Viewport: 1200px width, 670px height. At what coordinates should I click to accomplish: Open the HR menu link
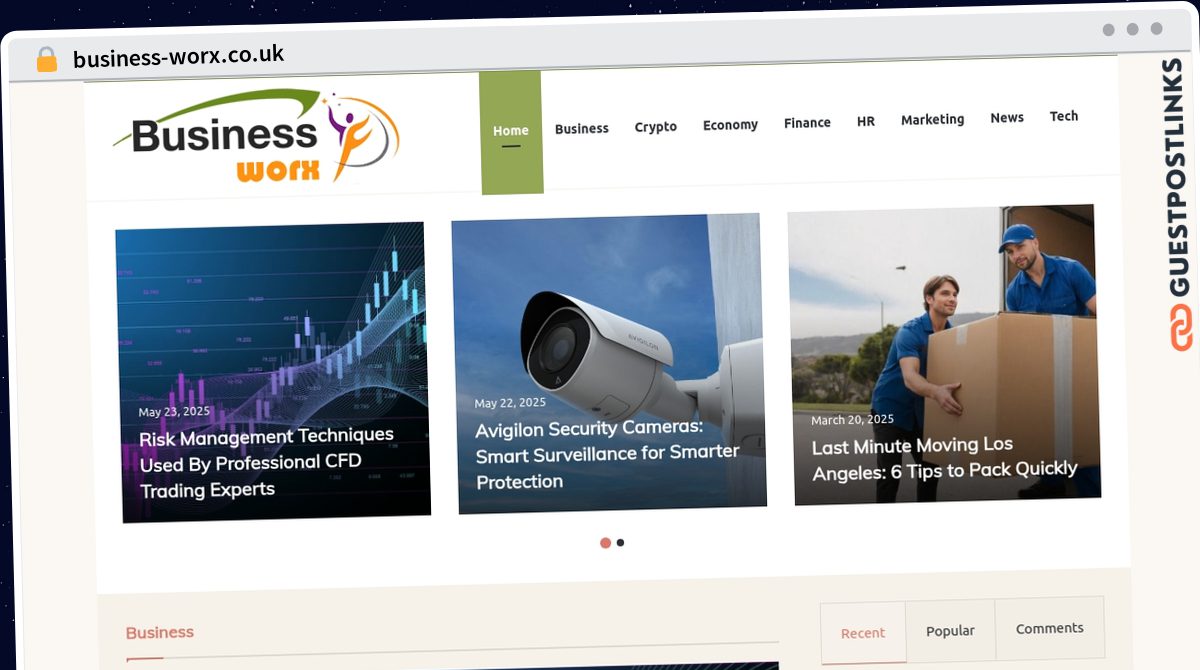click(865, 121)
